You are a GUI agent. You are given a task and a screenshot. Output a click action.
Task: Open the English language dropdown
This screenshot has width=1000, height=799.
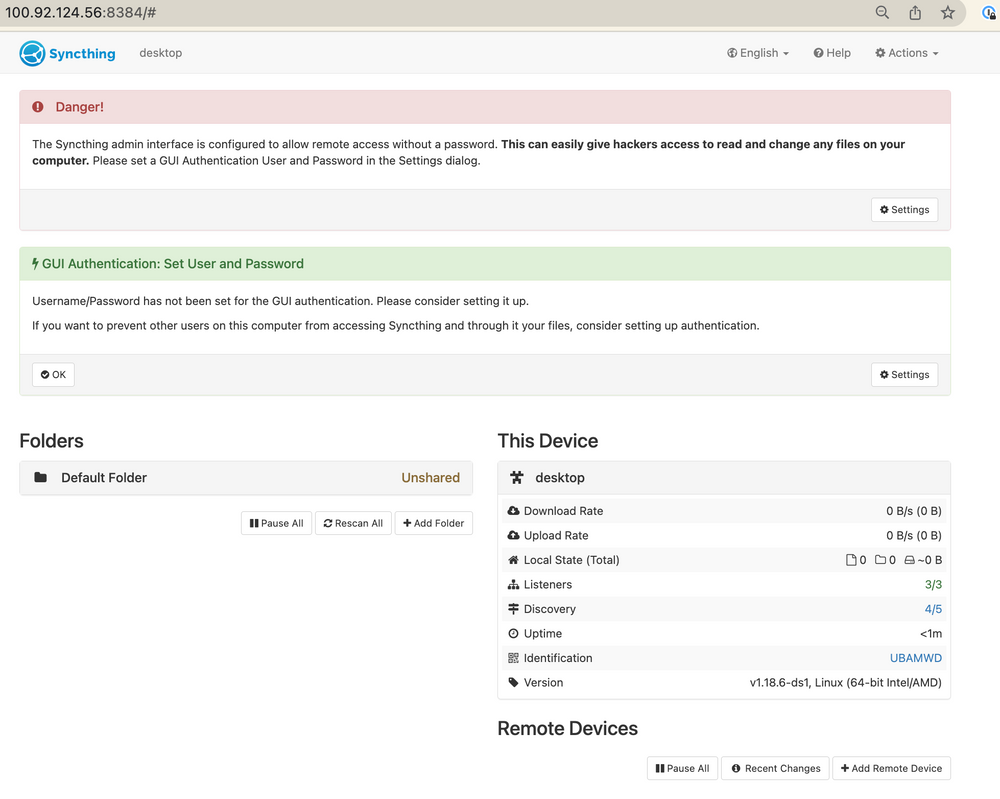pyautogui.click(x=758, y=53)
